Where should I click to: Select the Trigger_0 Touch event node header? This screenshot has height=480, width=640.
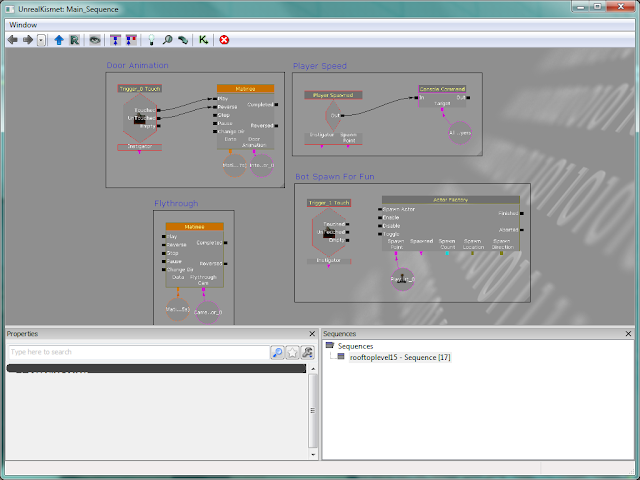(x=140, y=89)
